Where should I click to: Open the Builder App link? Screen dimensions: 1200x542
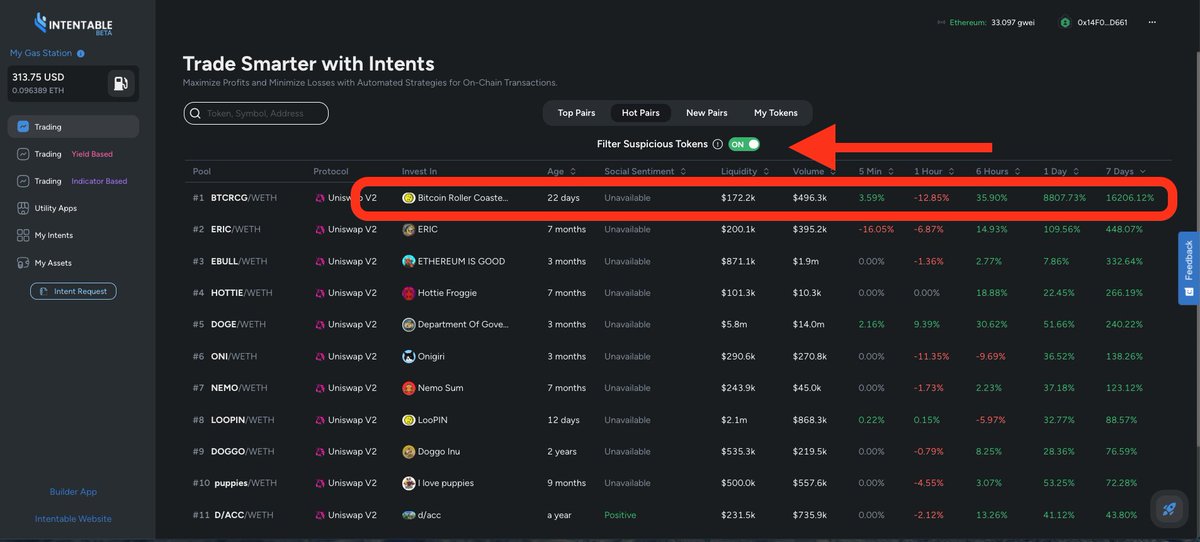pyautogui.click(x=73, y=492)
